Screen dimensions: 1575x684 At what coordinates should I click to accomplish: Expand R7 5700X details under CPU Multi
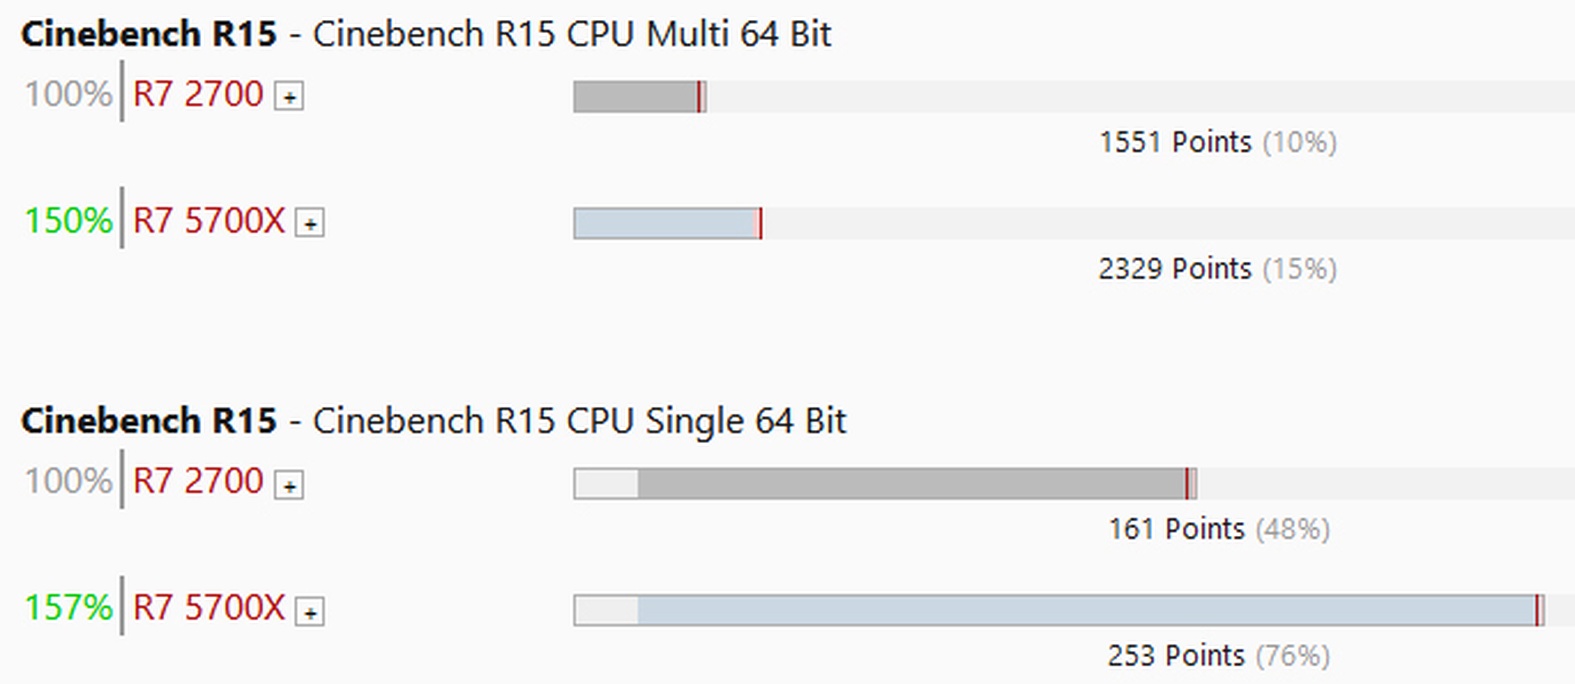tap(310, 224)
